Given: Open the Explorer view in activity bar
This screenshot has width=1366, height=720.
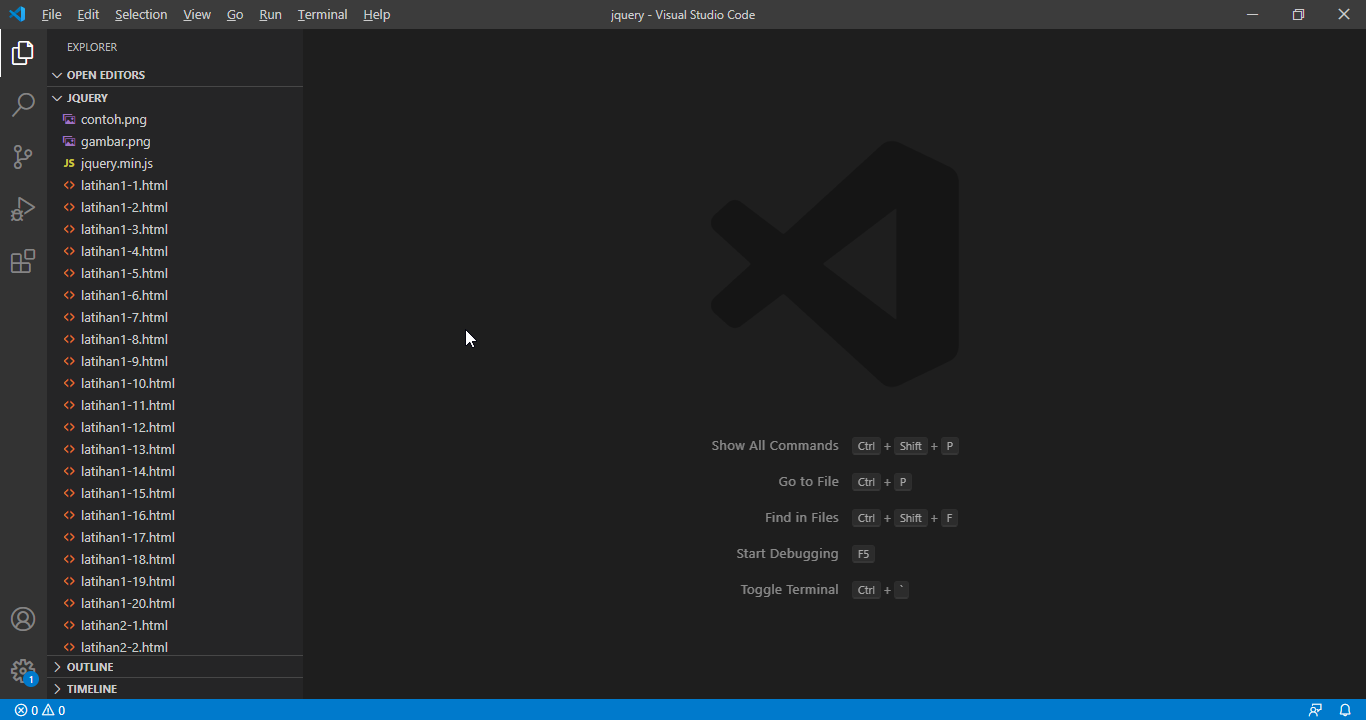Looking at the screenshot, I should pos(23,53).
